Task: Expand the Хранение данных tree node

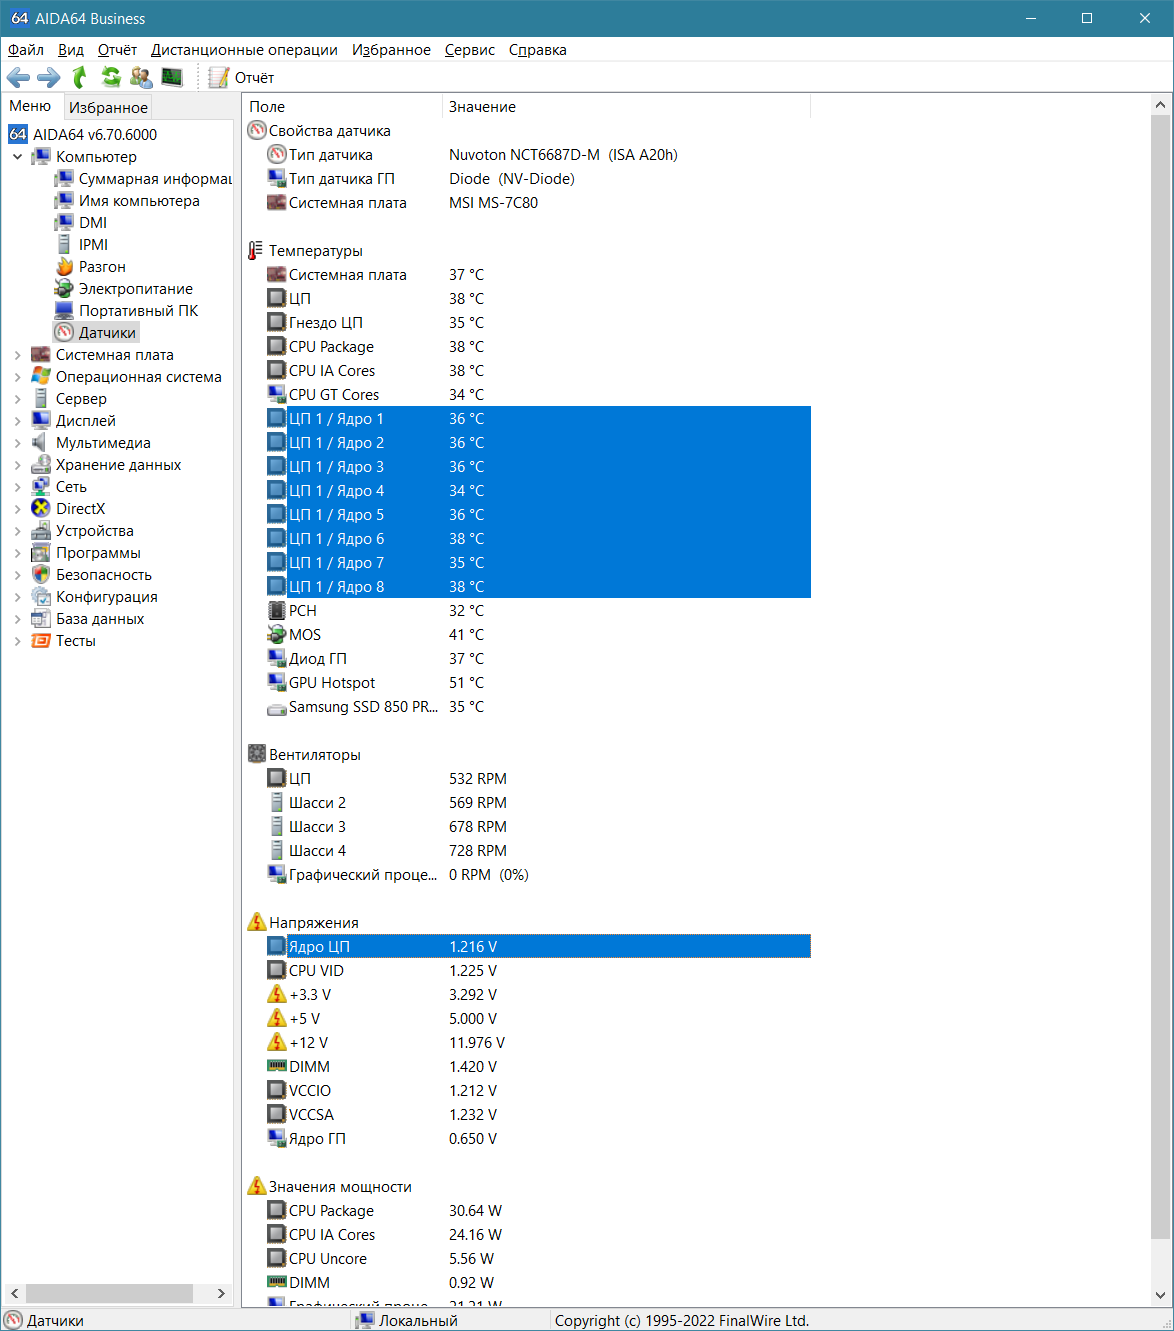Action: pos(17,465)
